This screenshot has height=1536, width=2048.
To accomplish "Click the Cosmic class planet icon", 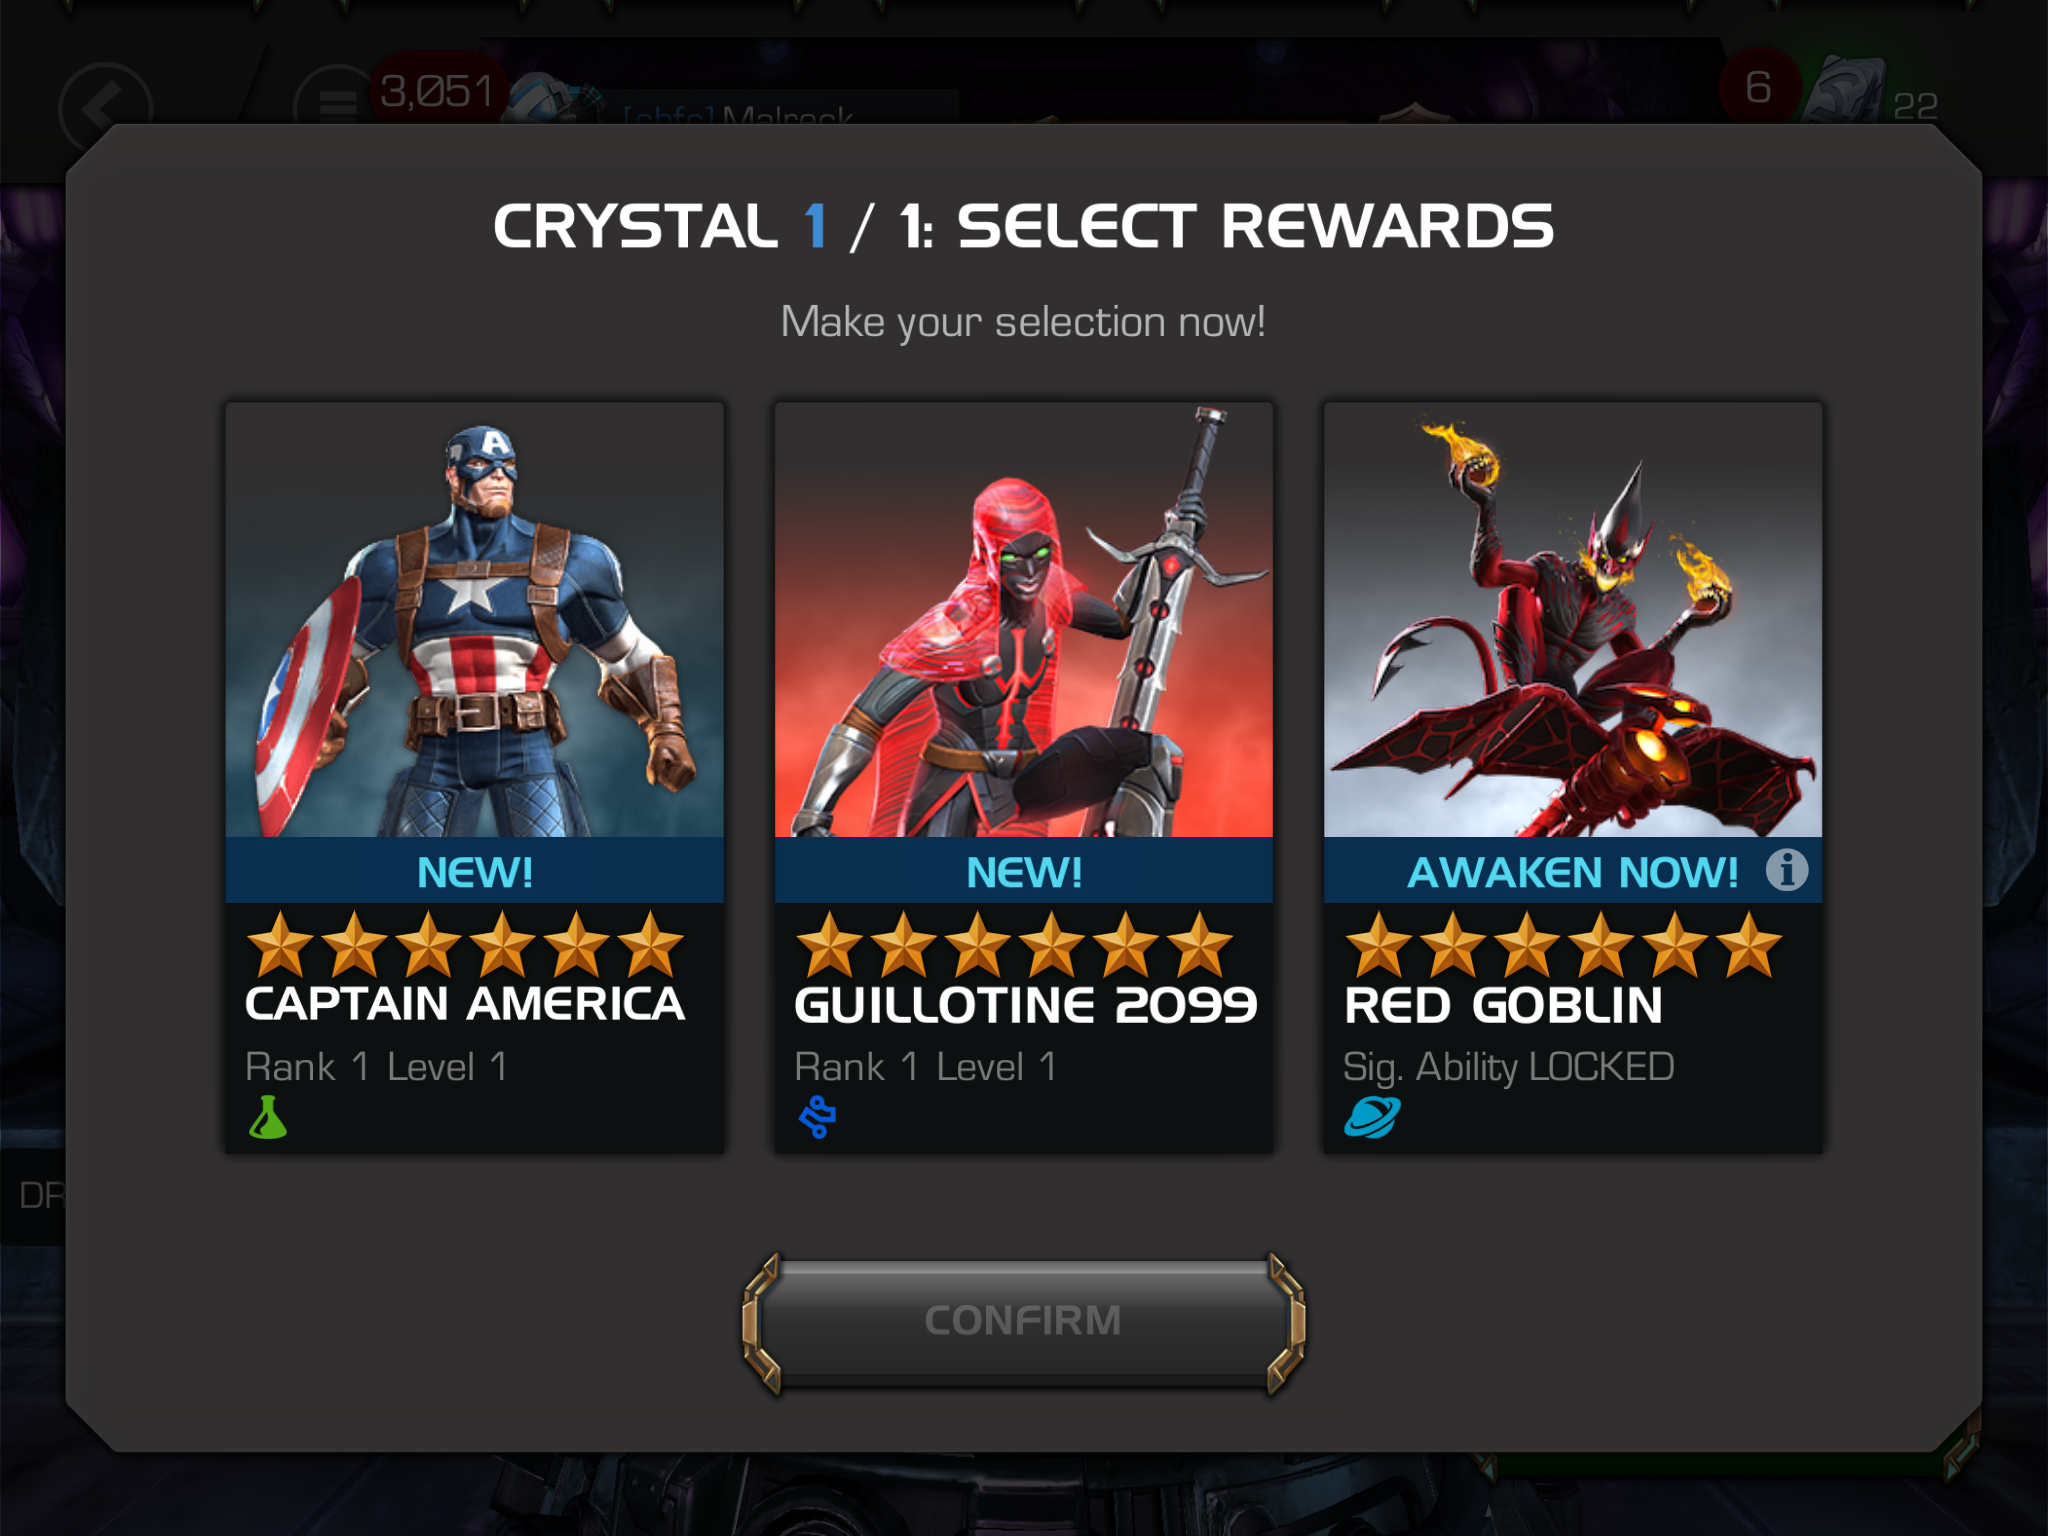I will [1372, 1118].
